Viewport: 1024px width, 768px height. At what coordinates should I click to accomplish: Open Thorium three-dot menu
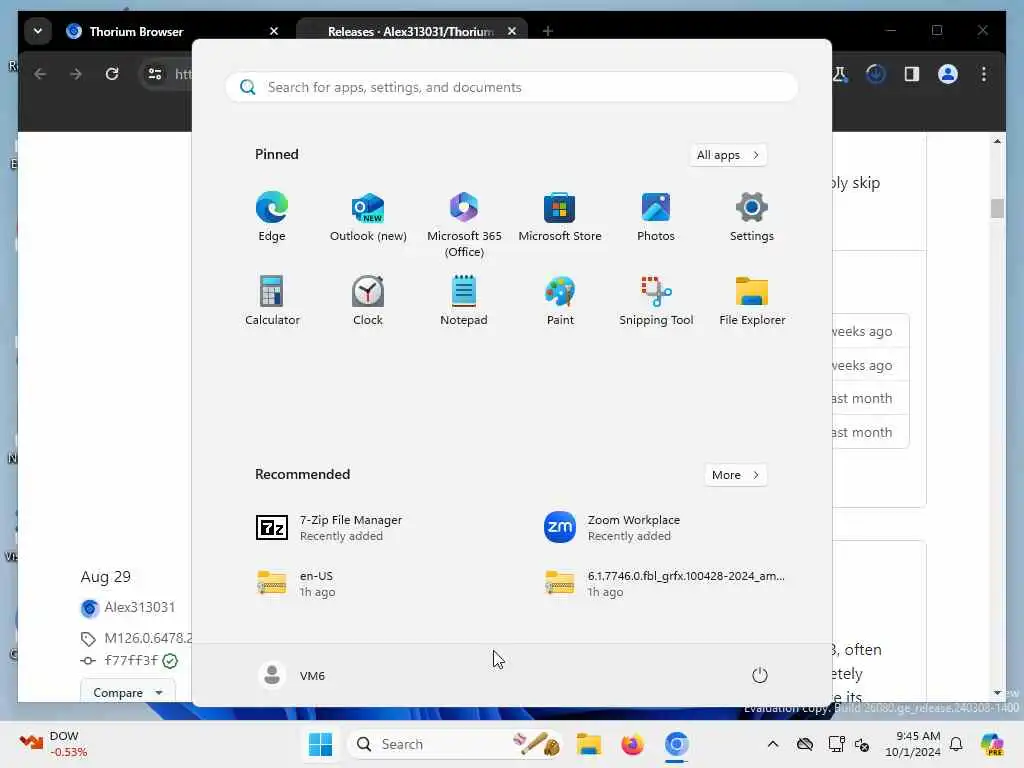click(984, 74)
